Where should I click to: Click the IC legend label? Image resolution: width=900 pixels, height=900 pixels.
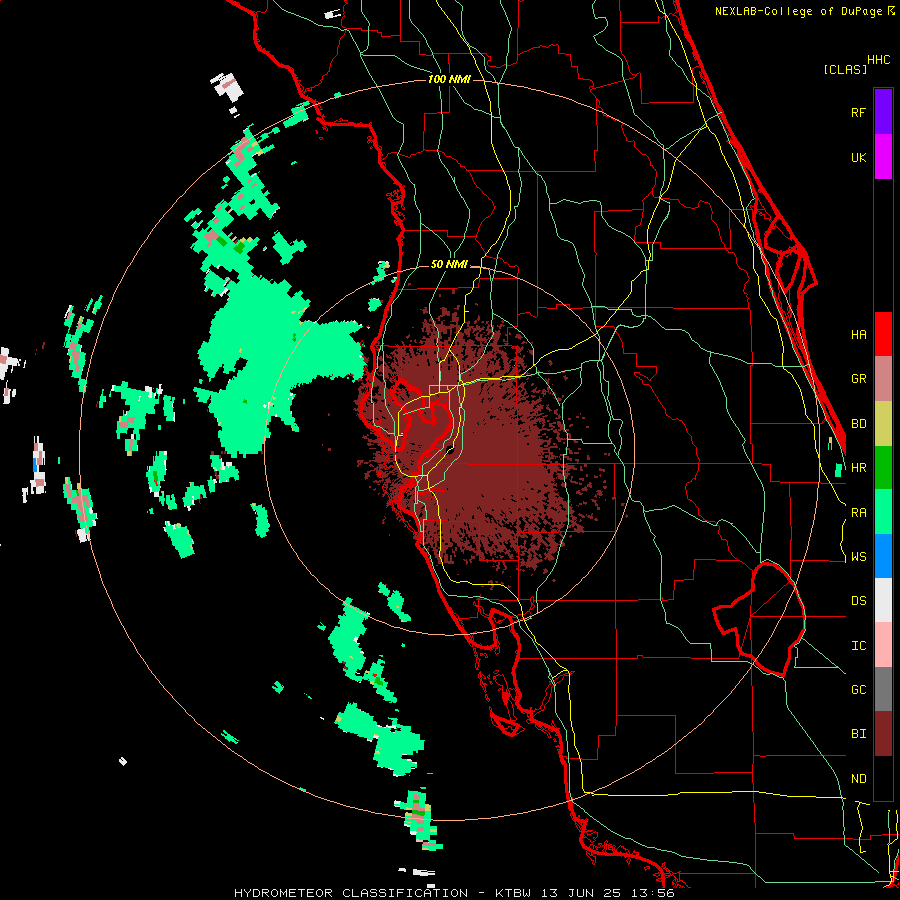(x=859, y=645)
